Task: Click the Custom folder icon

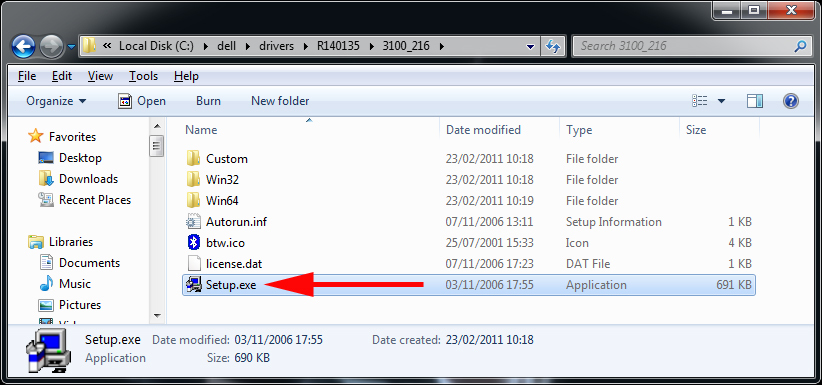Action: pyautogui.click(x=193, y=158)
